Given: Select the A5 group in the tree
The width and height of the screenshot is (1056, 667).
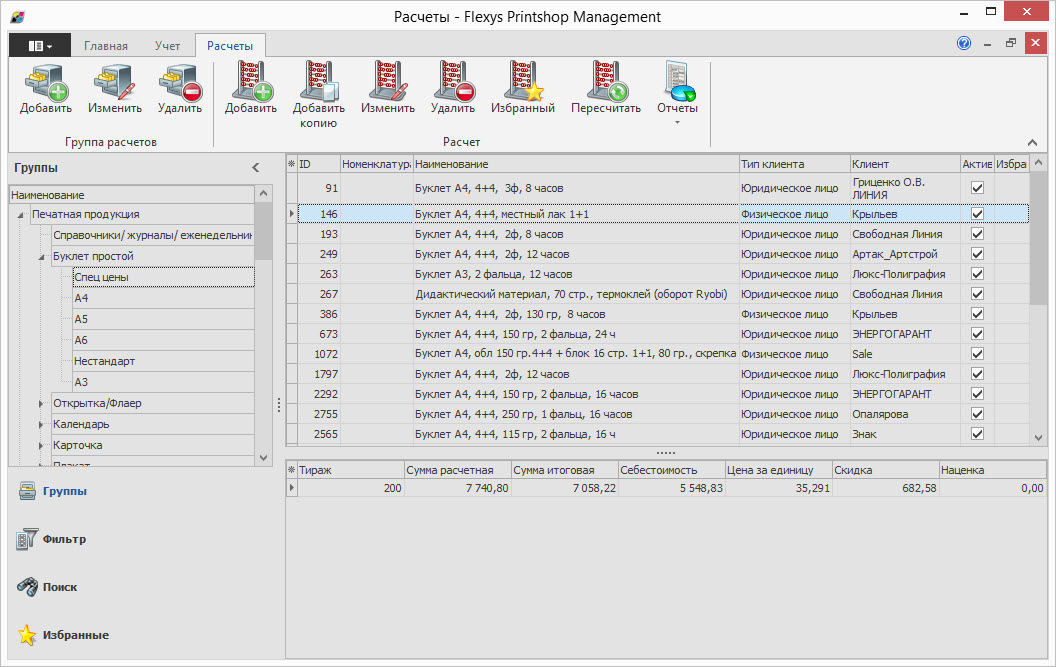Looking at the screenshot, I should 164,319.
